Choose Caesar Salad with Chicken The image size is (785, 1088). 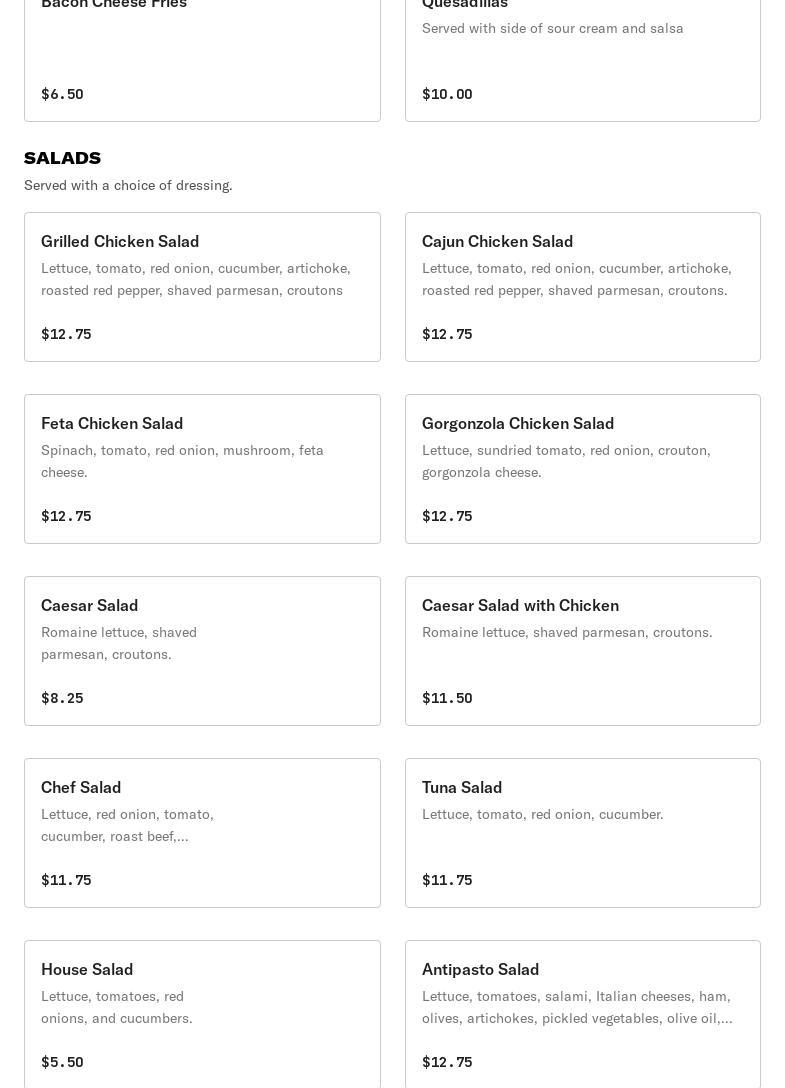click(582, 651)
